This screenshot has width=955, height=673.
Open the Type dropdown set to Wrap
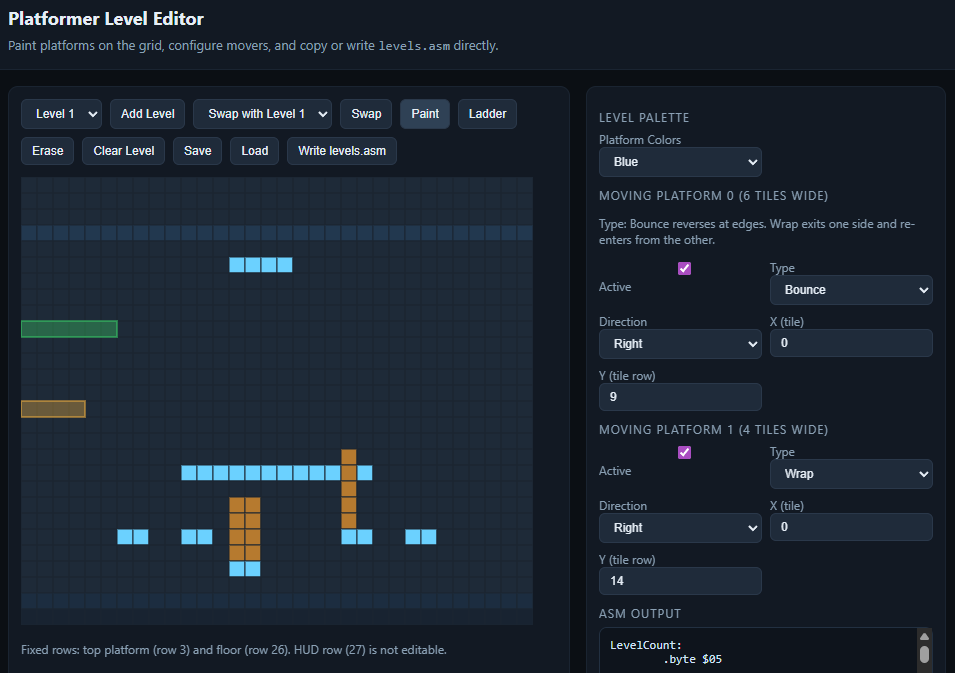[x=851, y=473]
